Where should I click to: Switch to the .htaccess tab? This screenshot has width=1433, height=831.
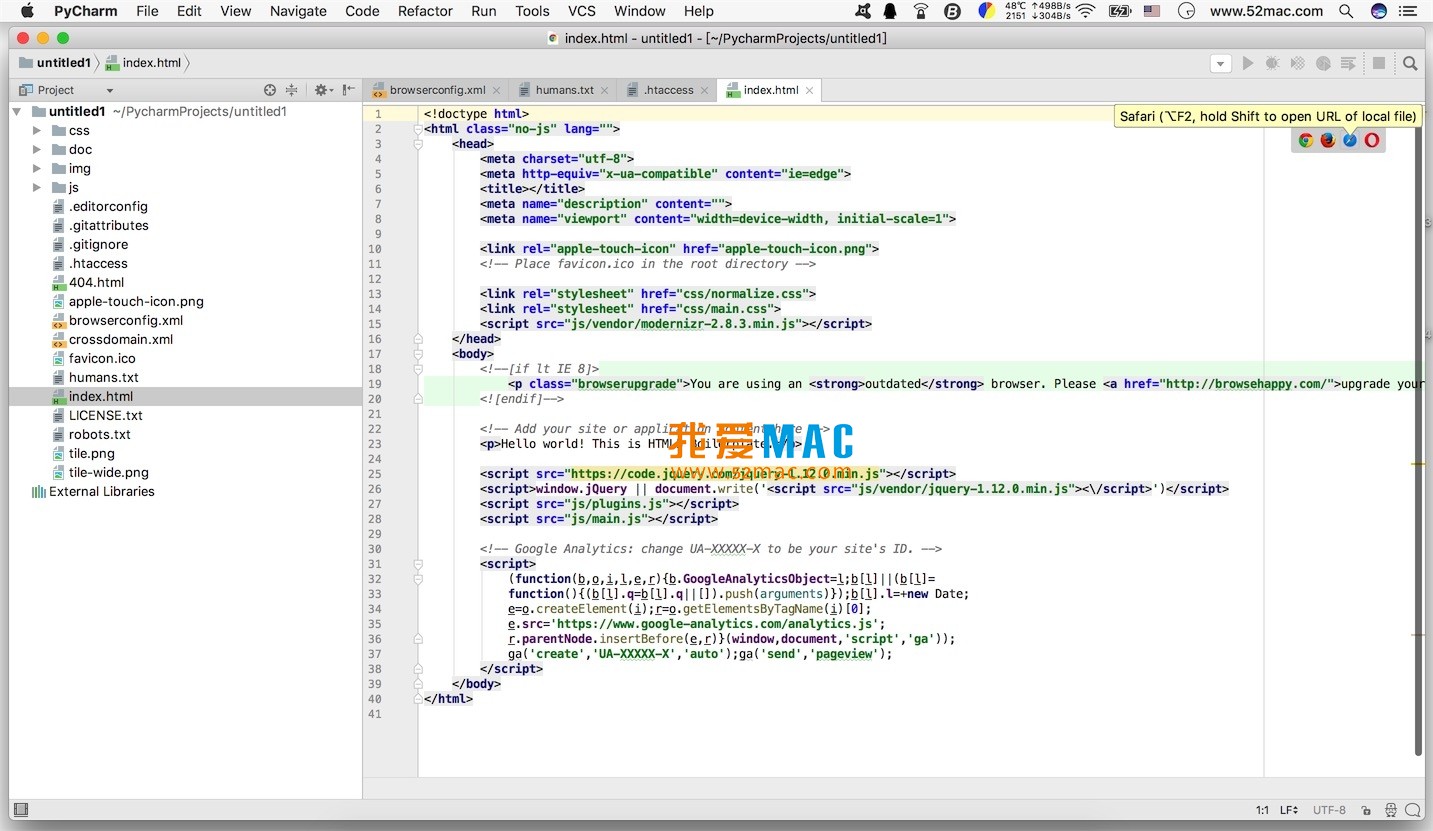(x=668, y=90)
